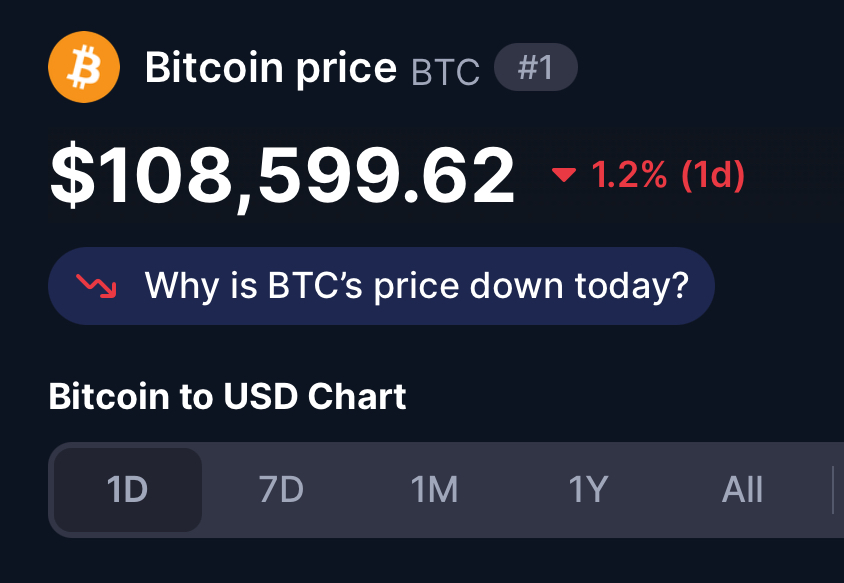Select the 1D chart range tab
This screenshot has width=844, height=583.
128,490
